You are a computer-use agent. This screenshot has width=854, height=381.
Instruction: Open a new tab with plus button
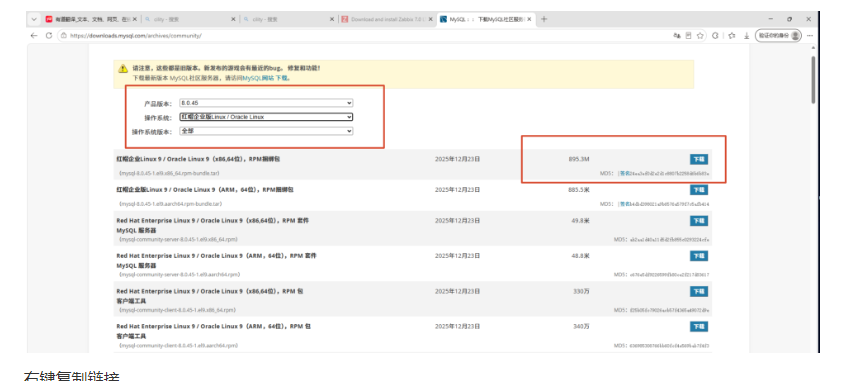click(544, 19)
